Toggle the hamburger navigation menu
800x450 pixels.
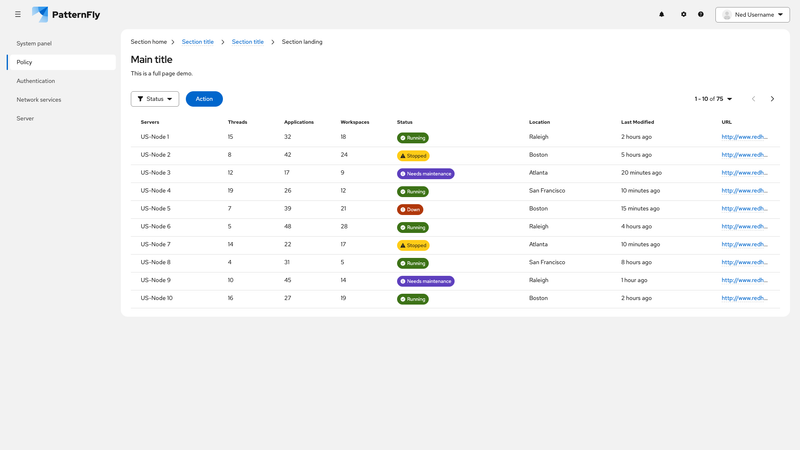click(18, 14)
